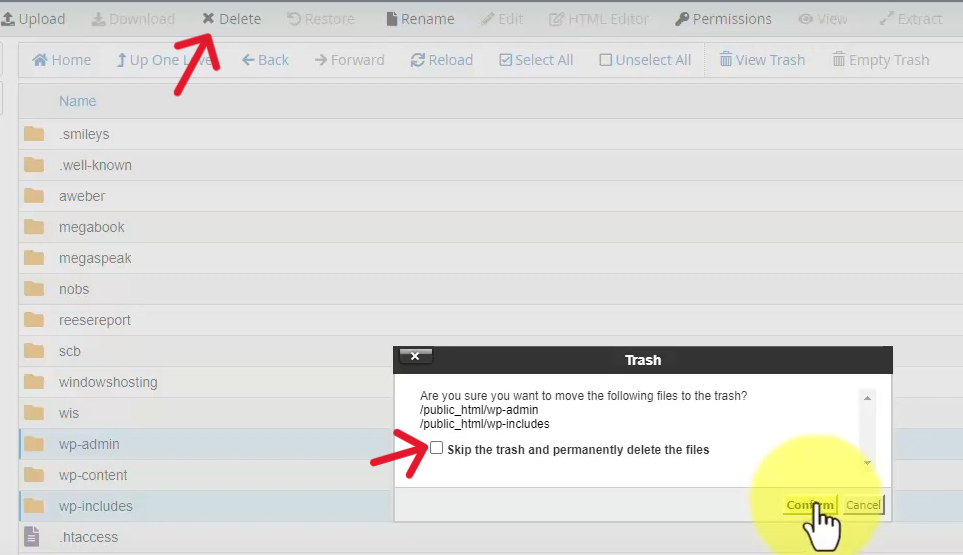This screenshot has width=963, height=555.
Task: Click Rename in the toolbar
Action: pos(420,19)
